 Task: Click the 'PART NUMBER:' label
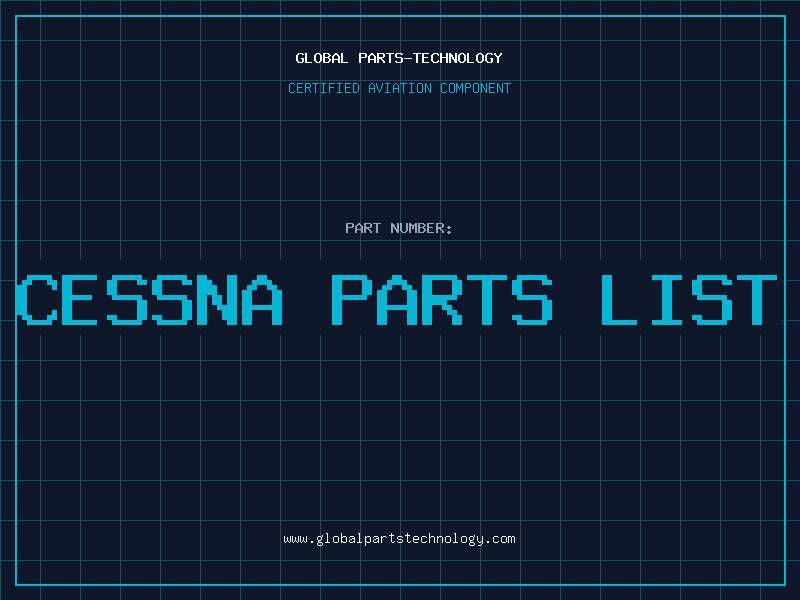click(x=399, y=228)
